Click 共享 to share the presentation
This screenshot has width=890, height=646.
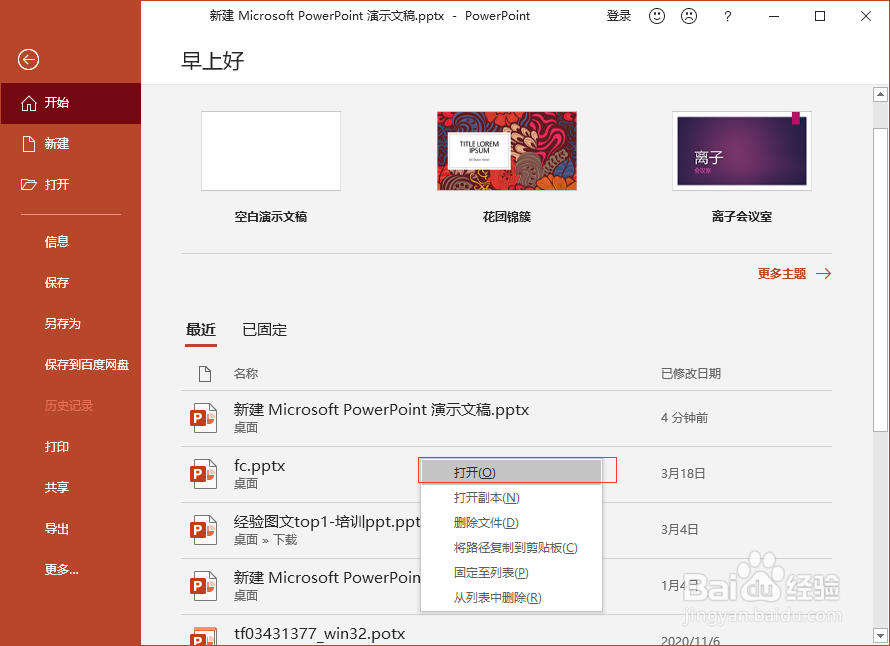coord(57,487)
